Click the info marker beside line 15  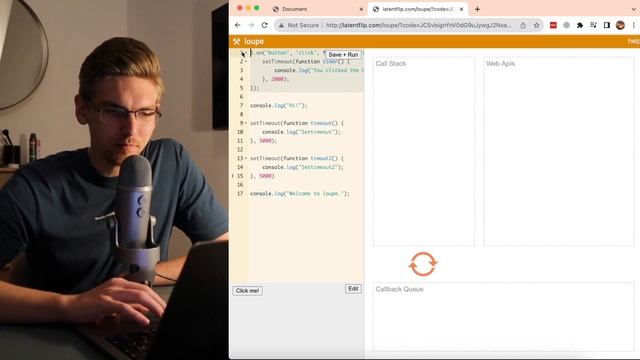pos(233,176)
